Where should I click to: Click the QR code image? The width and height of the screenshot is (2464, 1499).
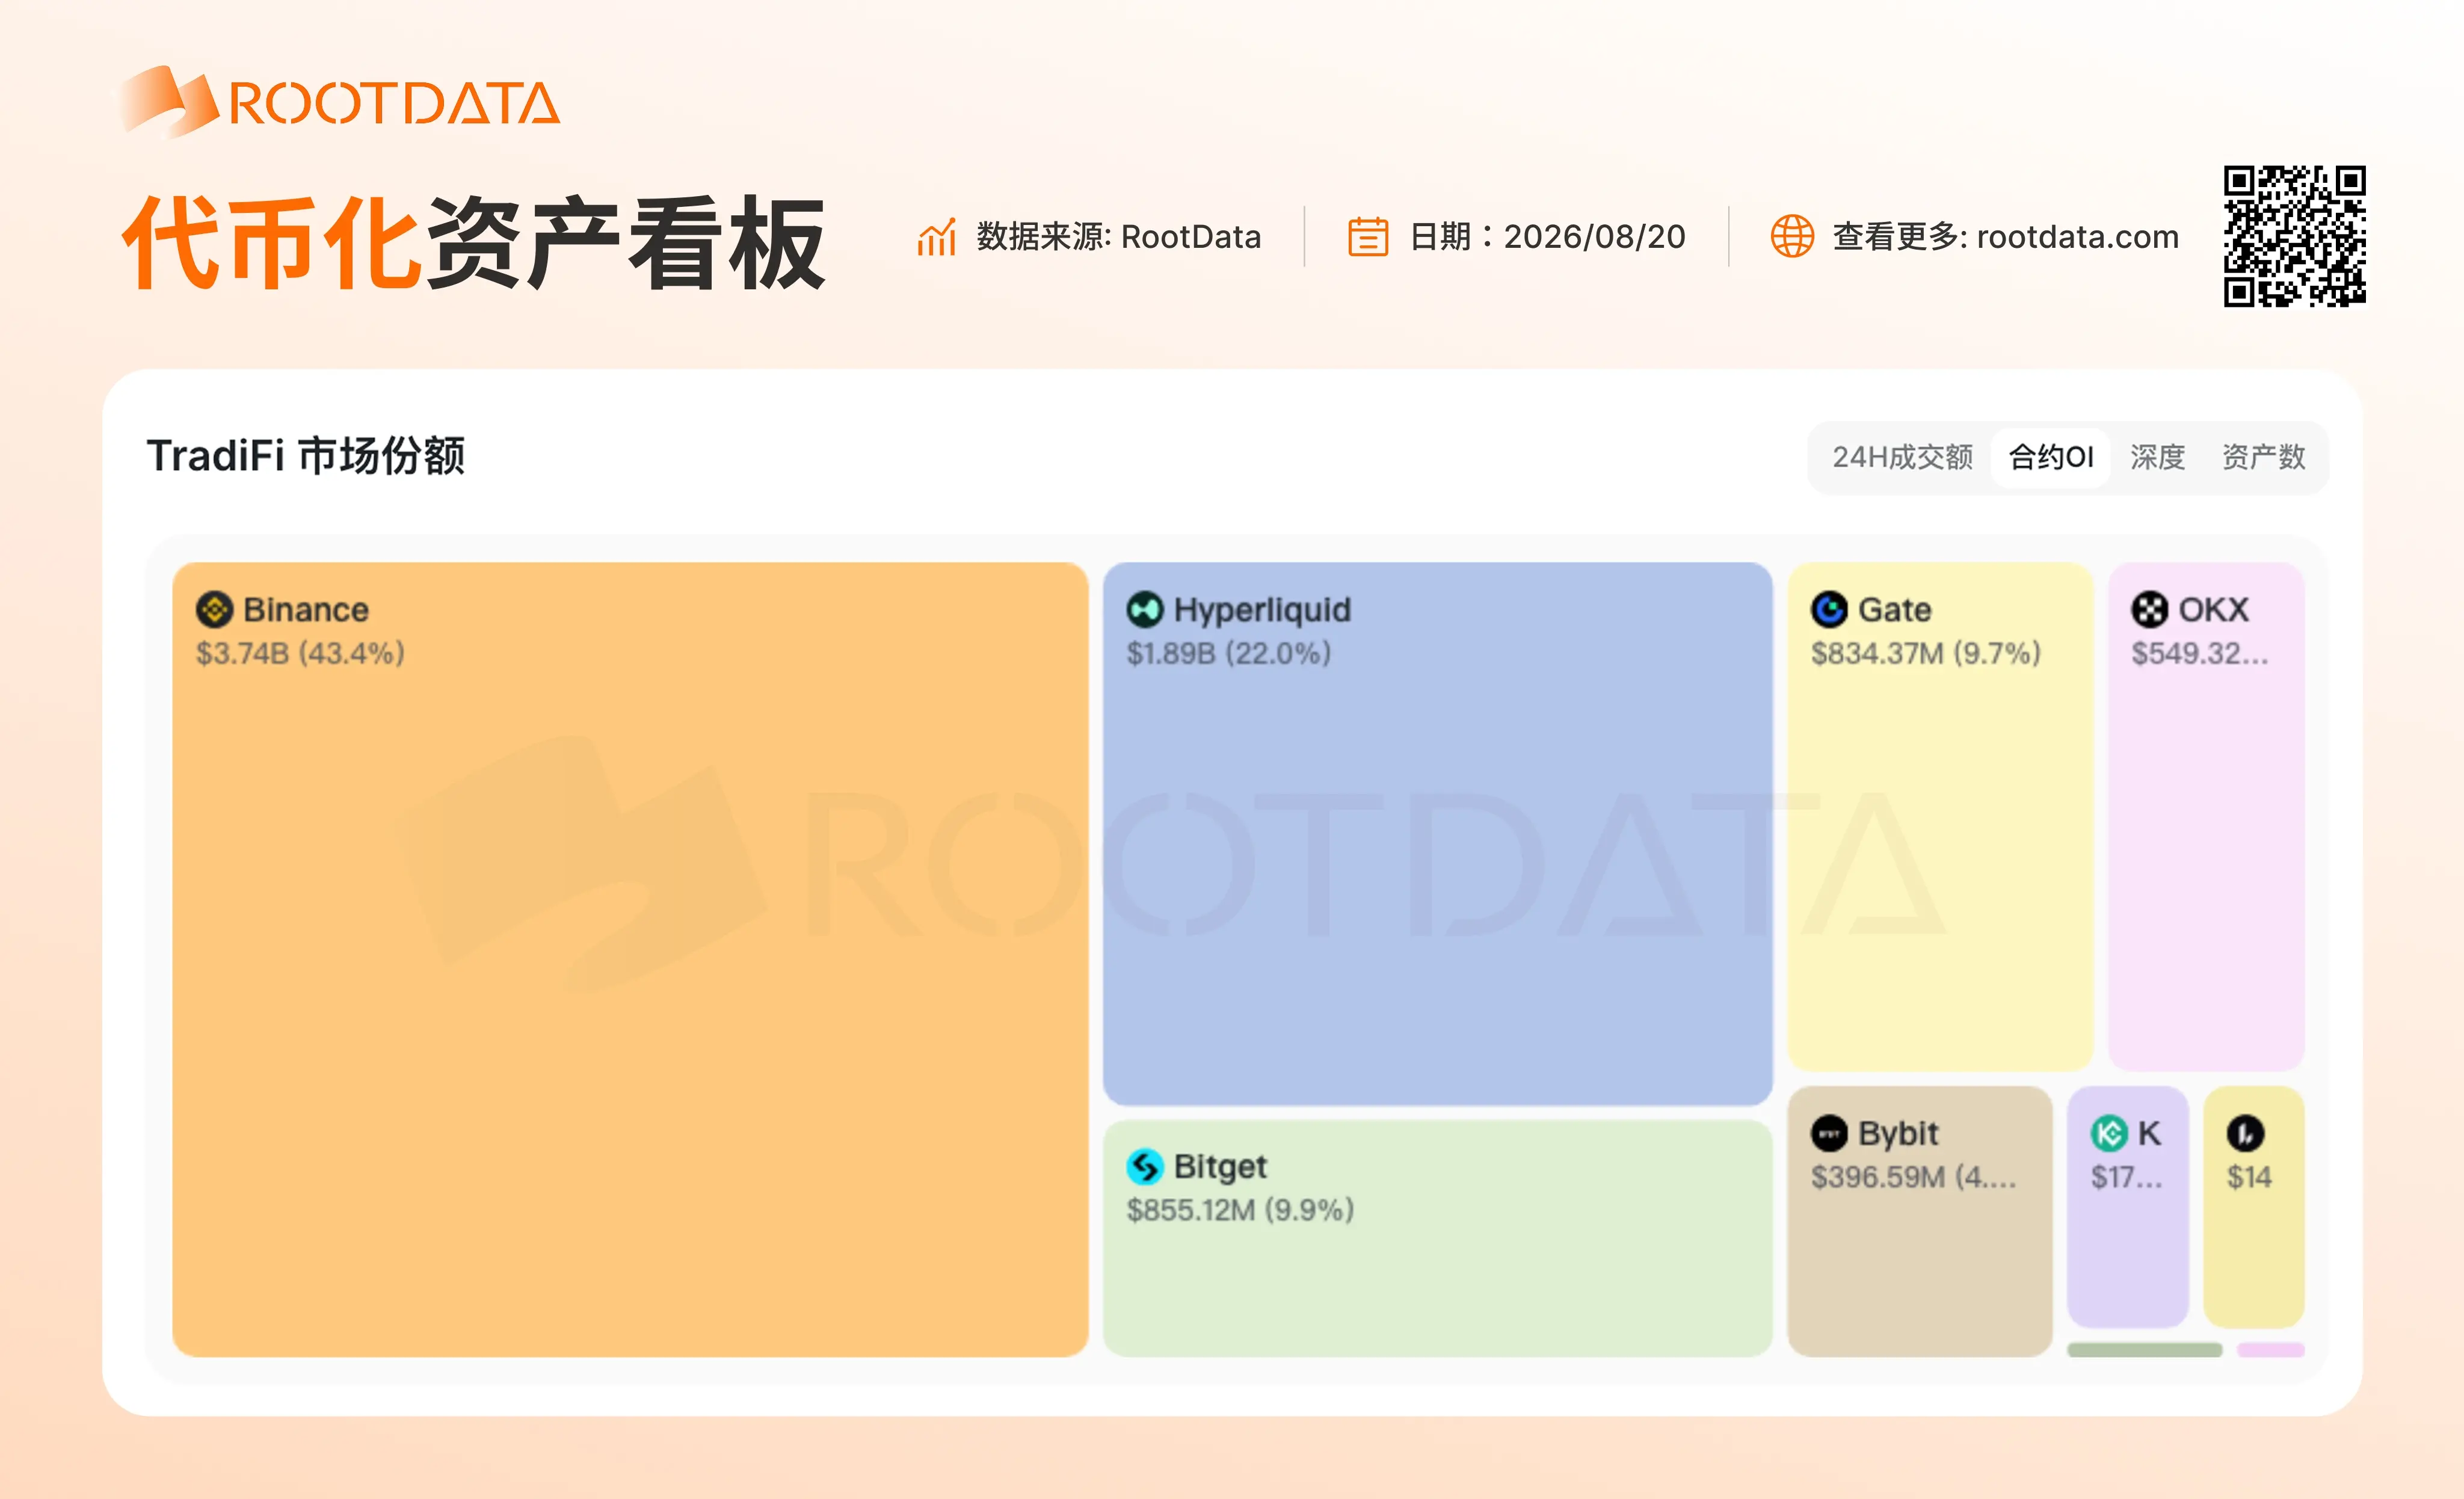tap(2294, 236)
